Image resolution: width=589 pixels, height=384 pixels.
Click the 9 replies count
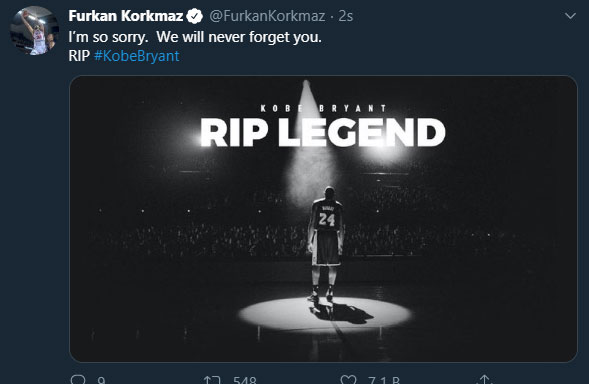coord(101,380)
